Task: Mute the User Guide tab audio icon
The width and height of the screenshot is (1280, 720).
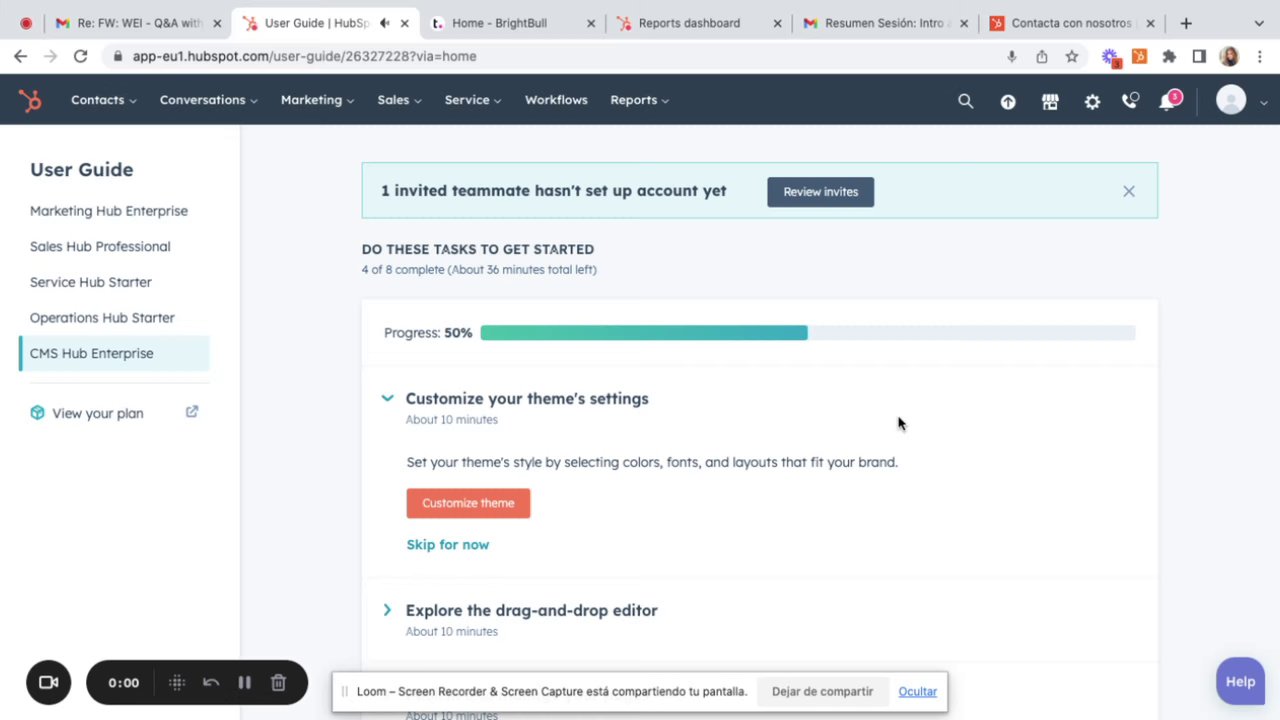Action: tap(385, 23)
